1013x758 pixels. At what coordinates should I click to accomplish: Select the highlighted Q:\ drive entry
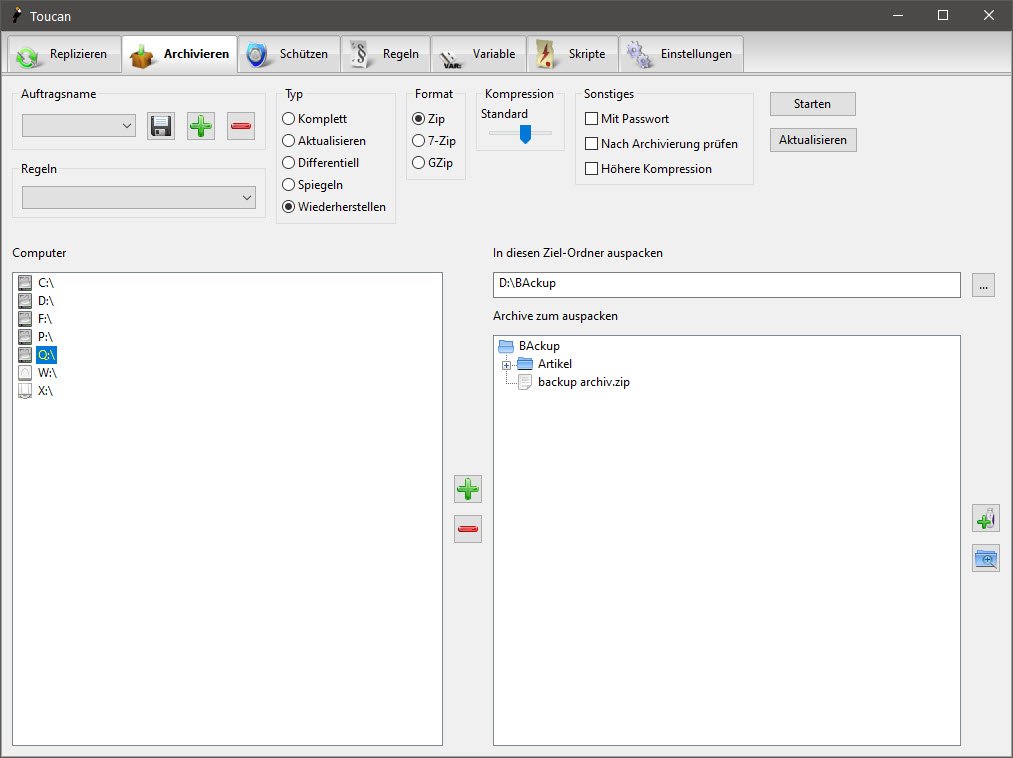[47, 355]
